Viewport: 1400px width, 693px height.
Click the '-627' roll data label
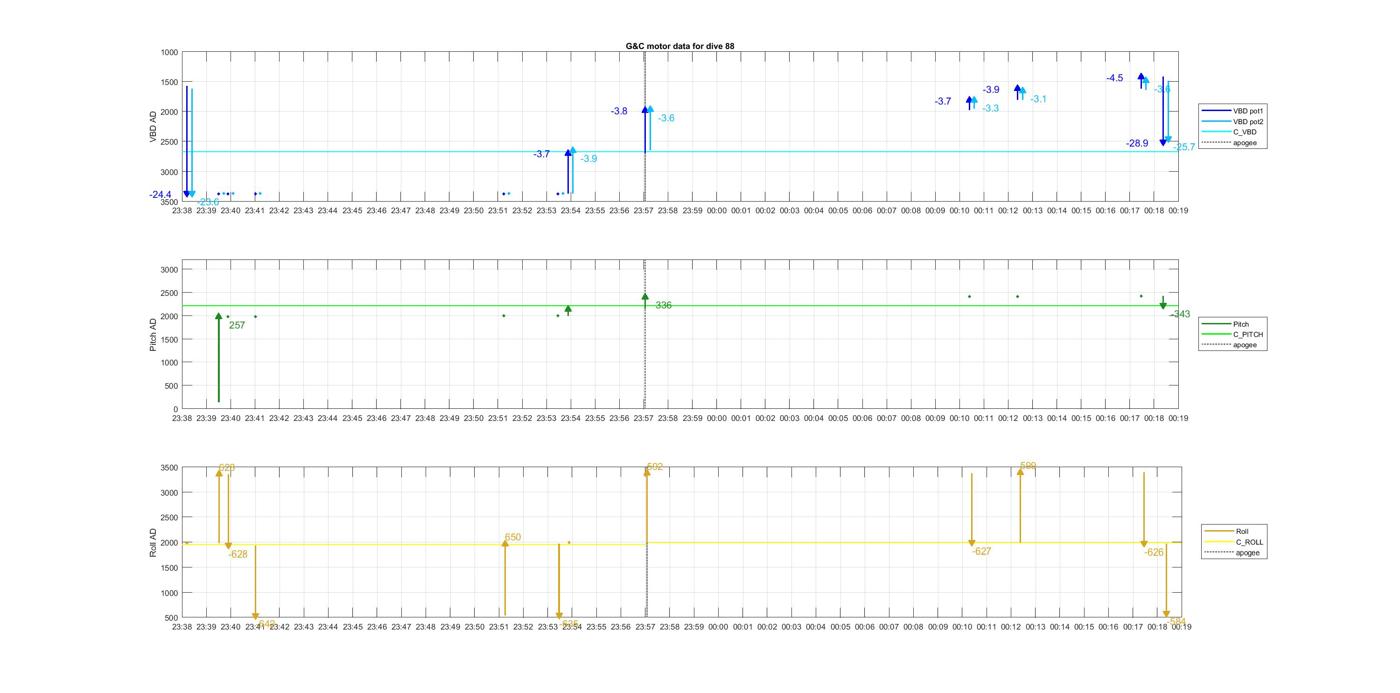click(982, 551)
